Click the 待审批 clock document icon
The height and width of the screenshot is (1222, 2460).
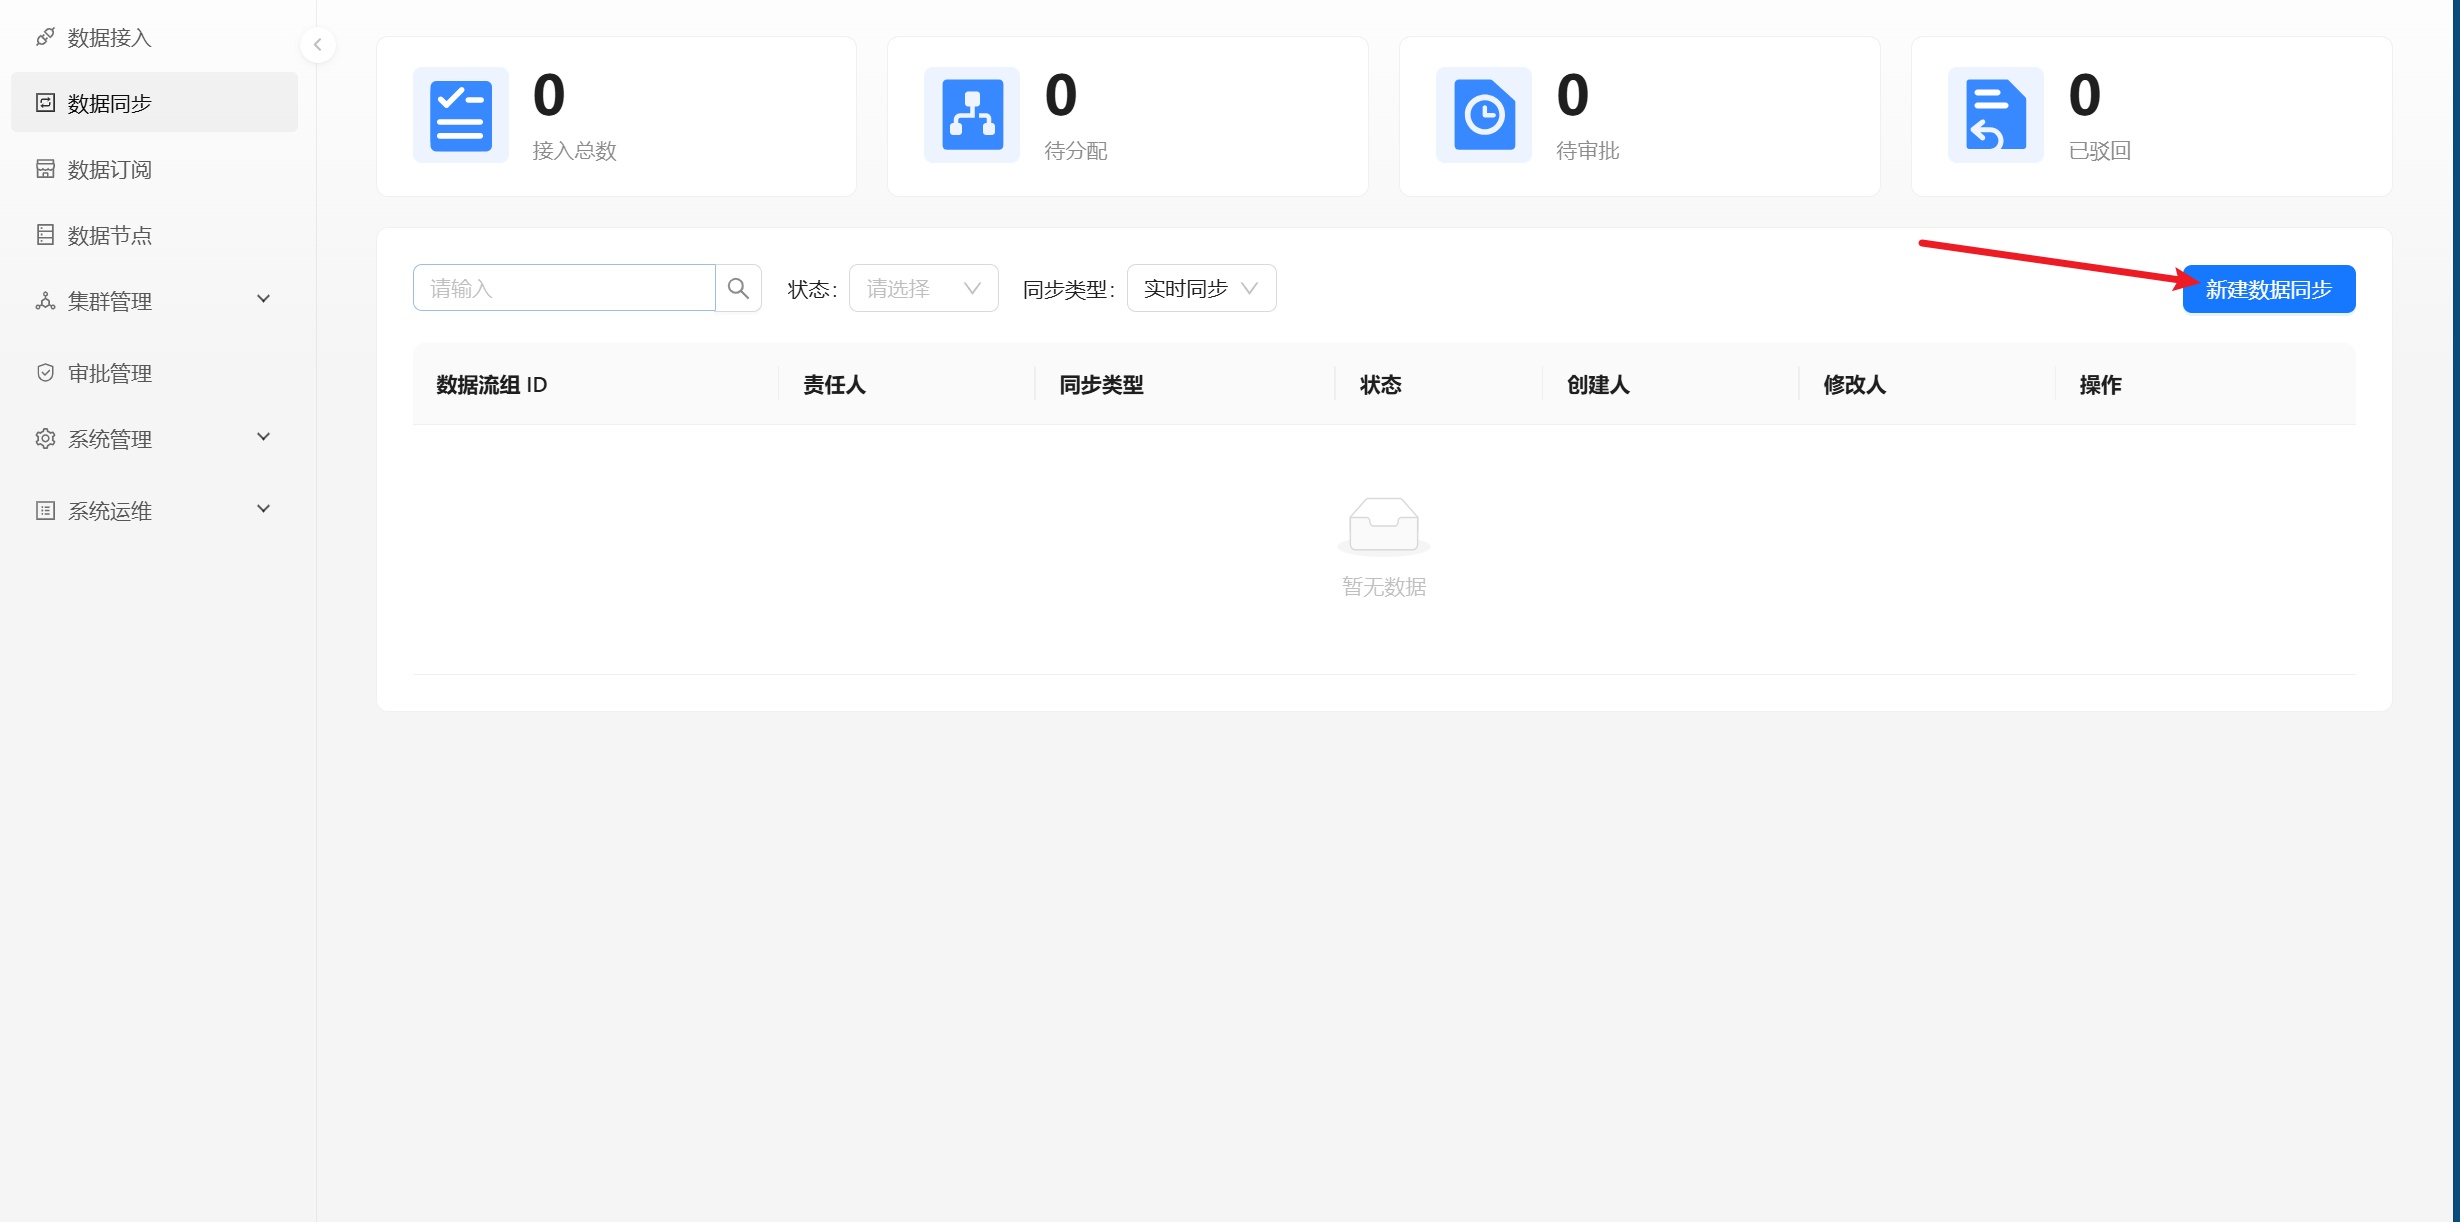pos(1484,116)
